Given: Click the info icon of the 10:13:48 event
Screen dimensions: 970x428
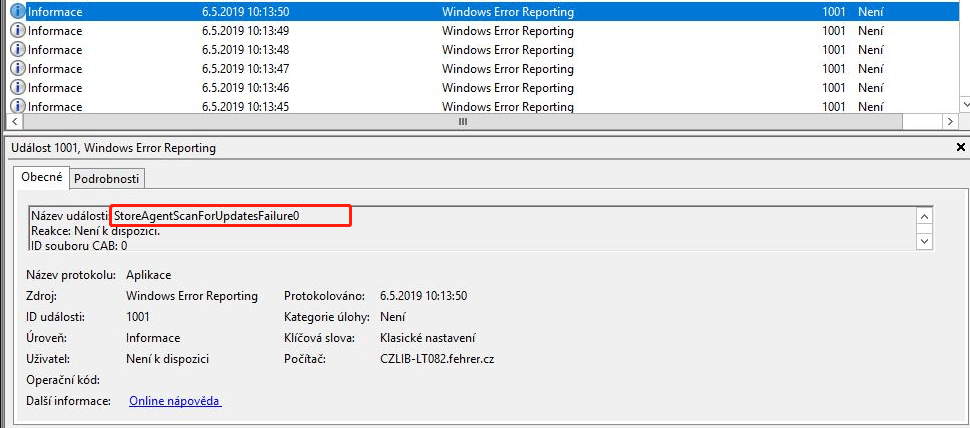Looking at the screenshot, I should click(17, 50).
